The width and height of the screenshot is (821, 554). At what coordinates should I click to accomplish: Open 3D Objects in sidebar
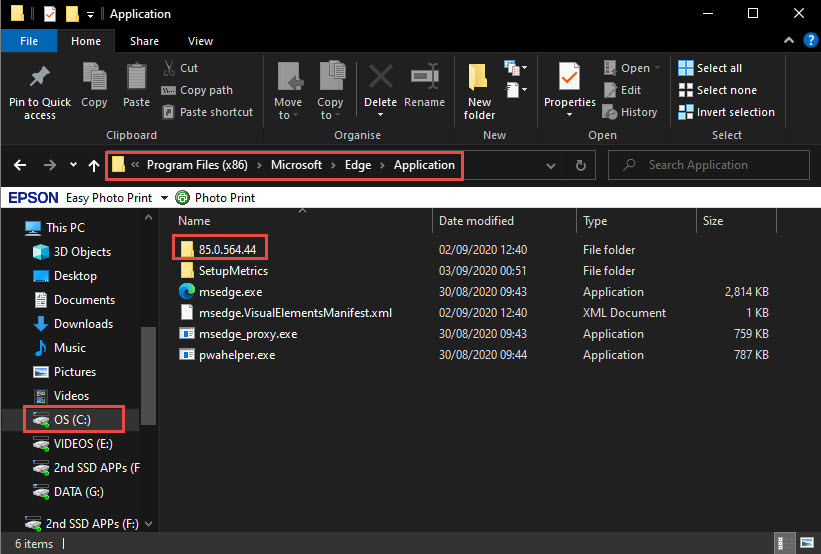[72, 252]
